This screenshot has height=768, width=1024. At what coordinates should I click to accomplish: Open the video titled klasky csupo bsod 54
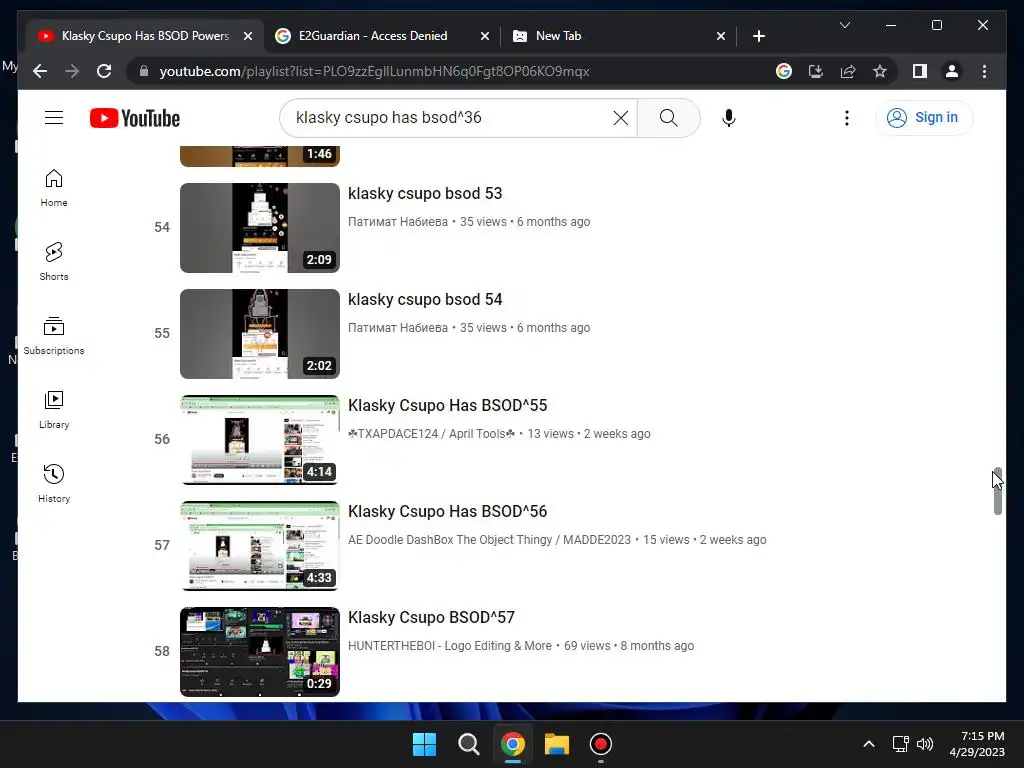click(425, 299)
